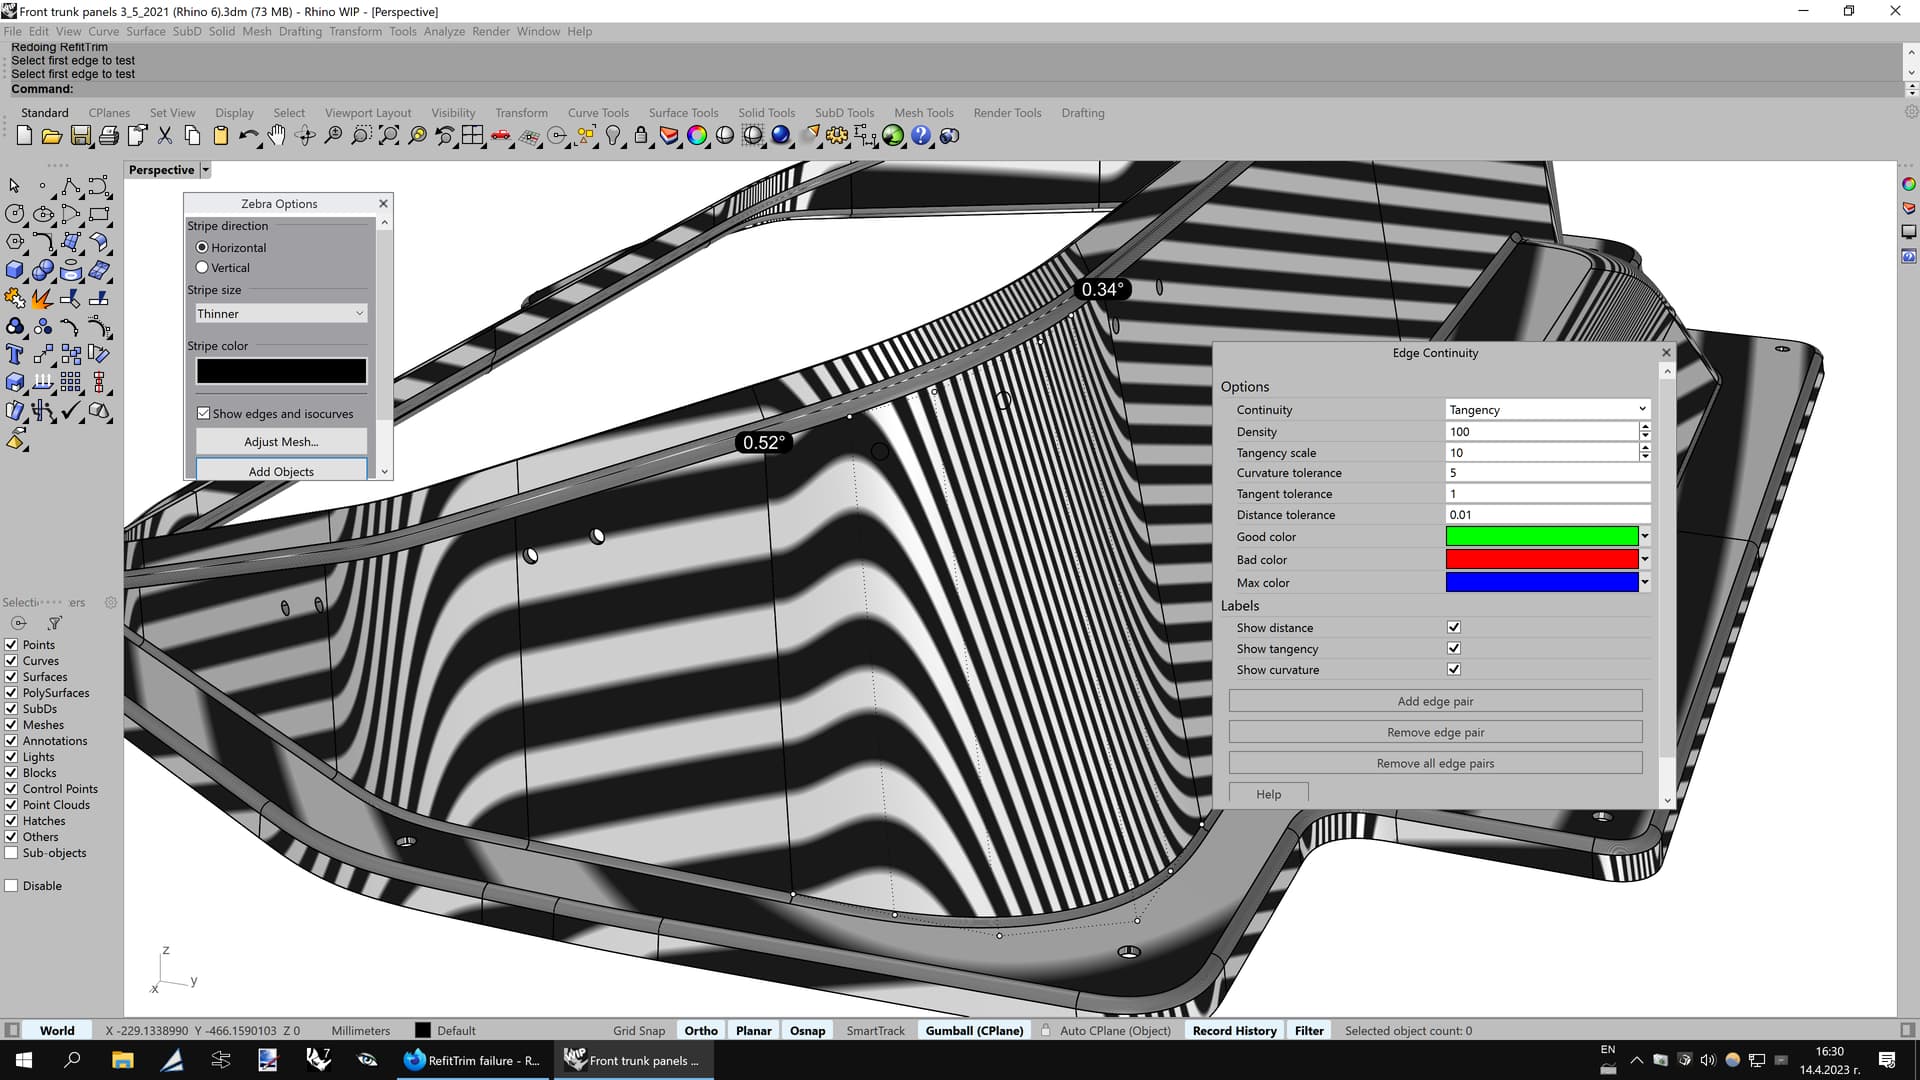This screenshot has width=1920, height=1080.
Task: Click the Add edge pair button
Action: pos(1435,702)
